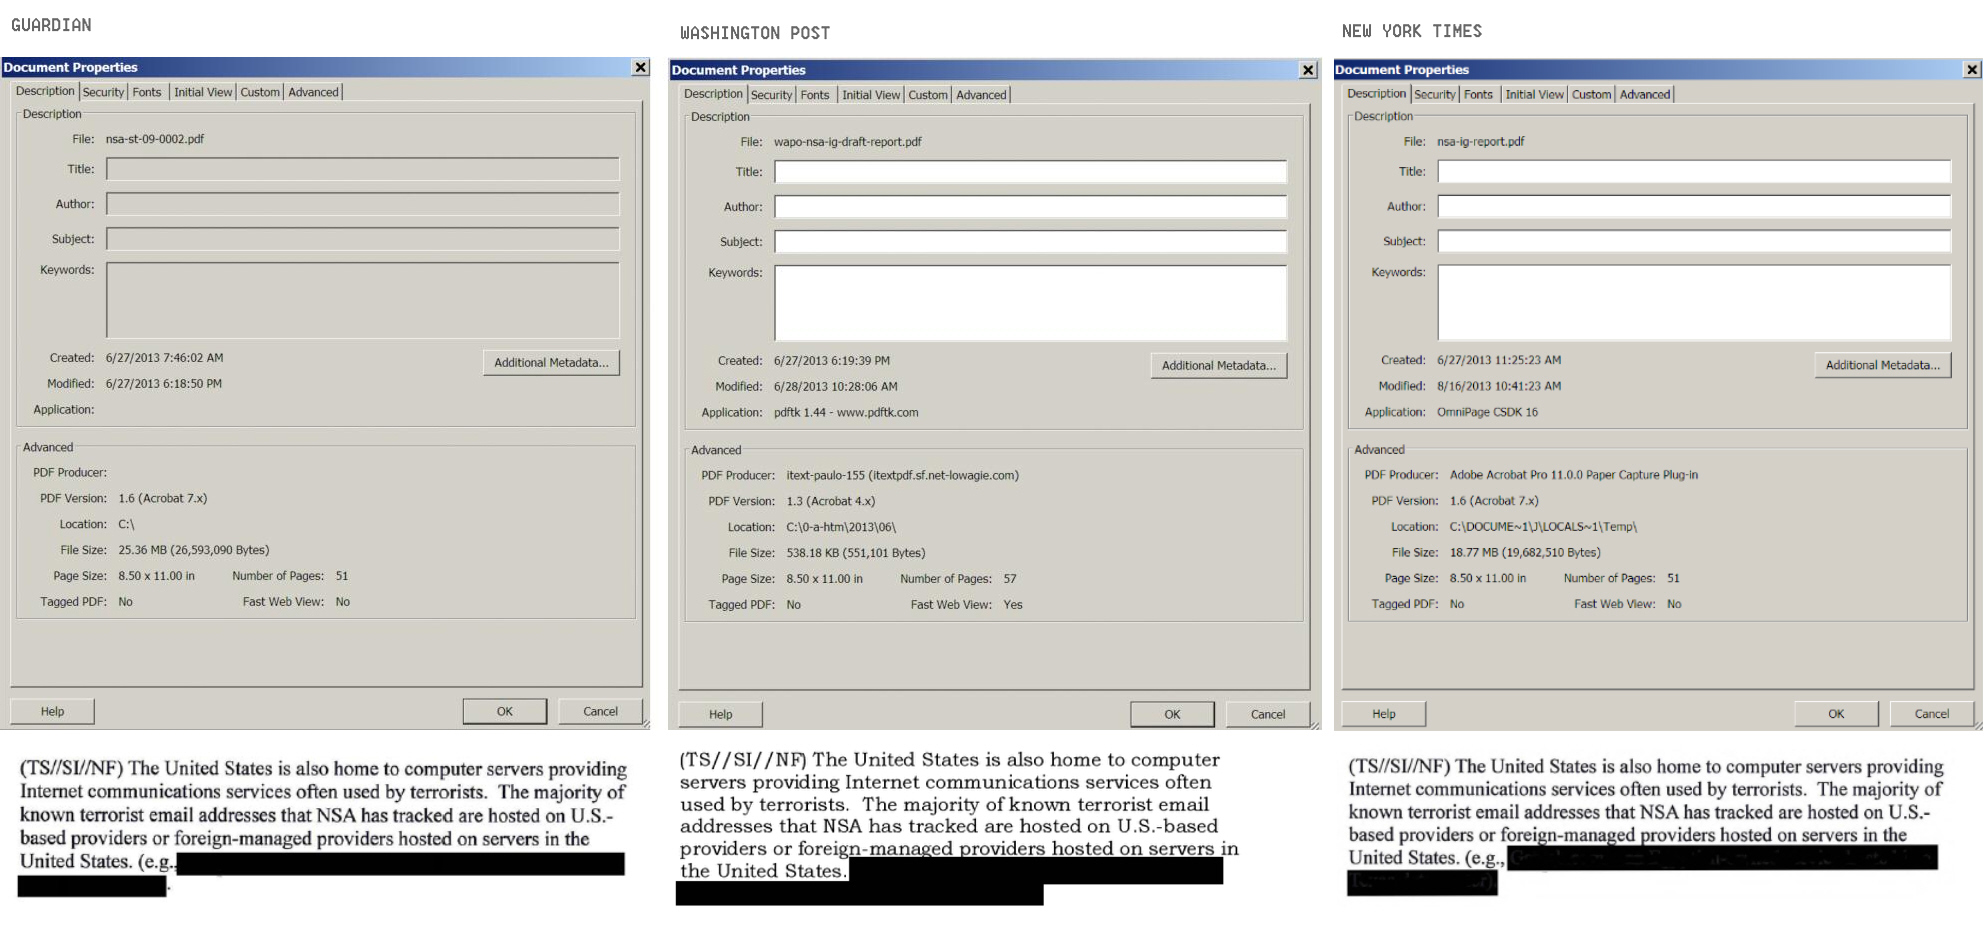Click file size 25.36 MB (26,593,090 Bytes)
The height and width of the screenshot is (938, 1986).
coord(194,550)
